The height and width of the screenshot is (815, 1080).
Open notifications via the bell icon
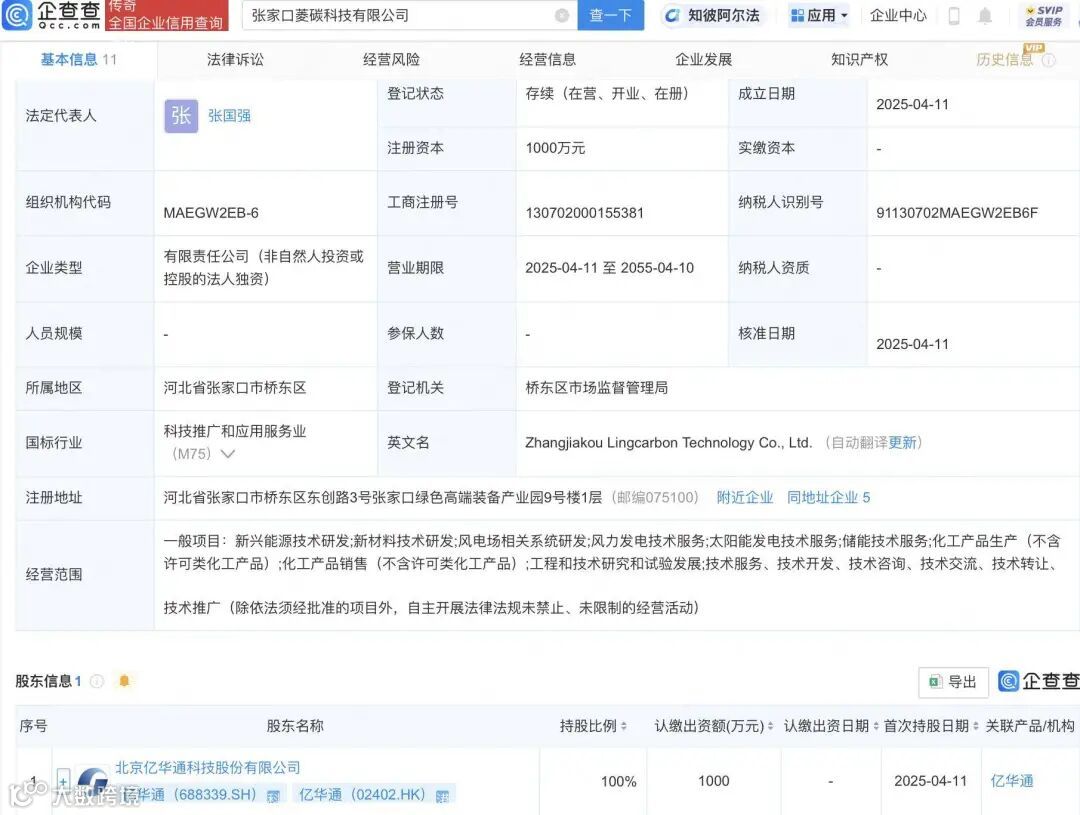985,16
